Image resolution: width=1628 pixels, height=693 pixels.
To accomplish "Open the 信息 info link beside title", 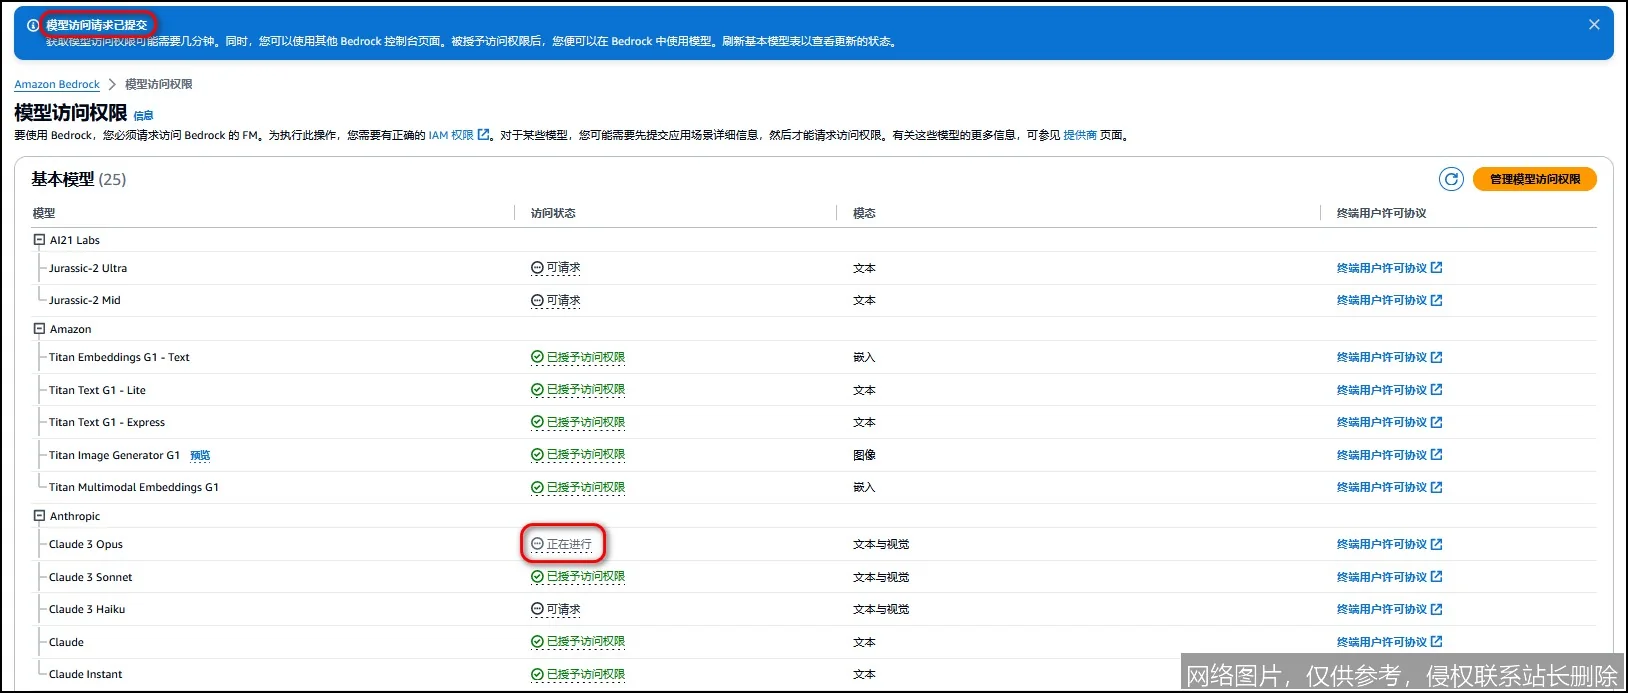I will click(x=144, y=115).
